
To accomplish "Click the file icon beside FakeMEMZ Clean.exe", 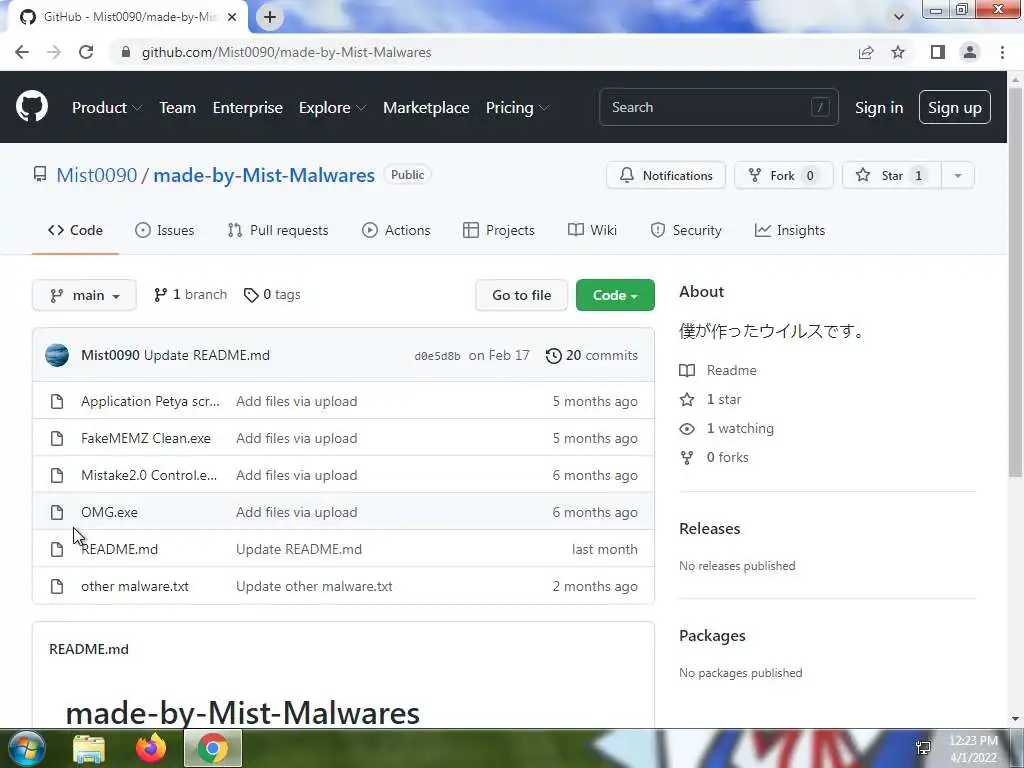I will tap(57, 438).
